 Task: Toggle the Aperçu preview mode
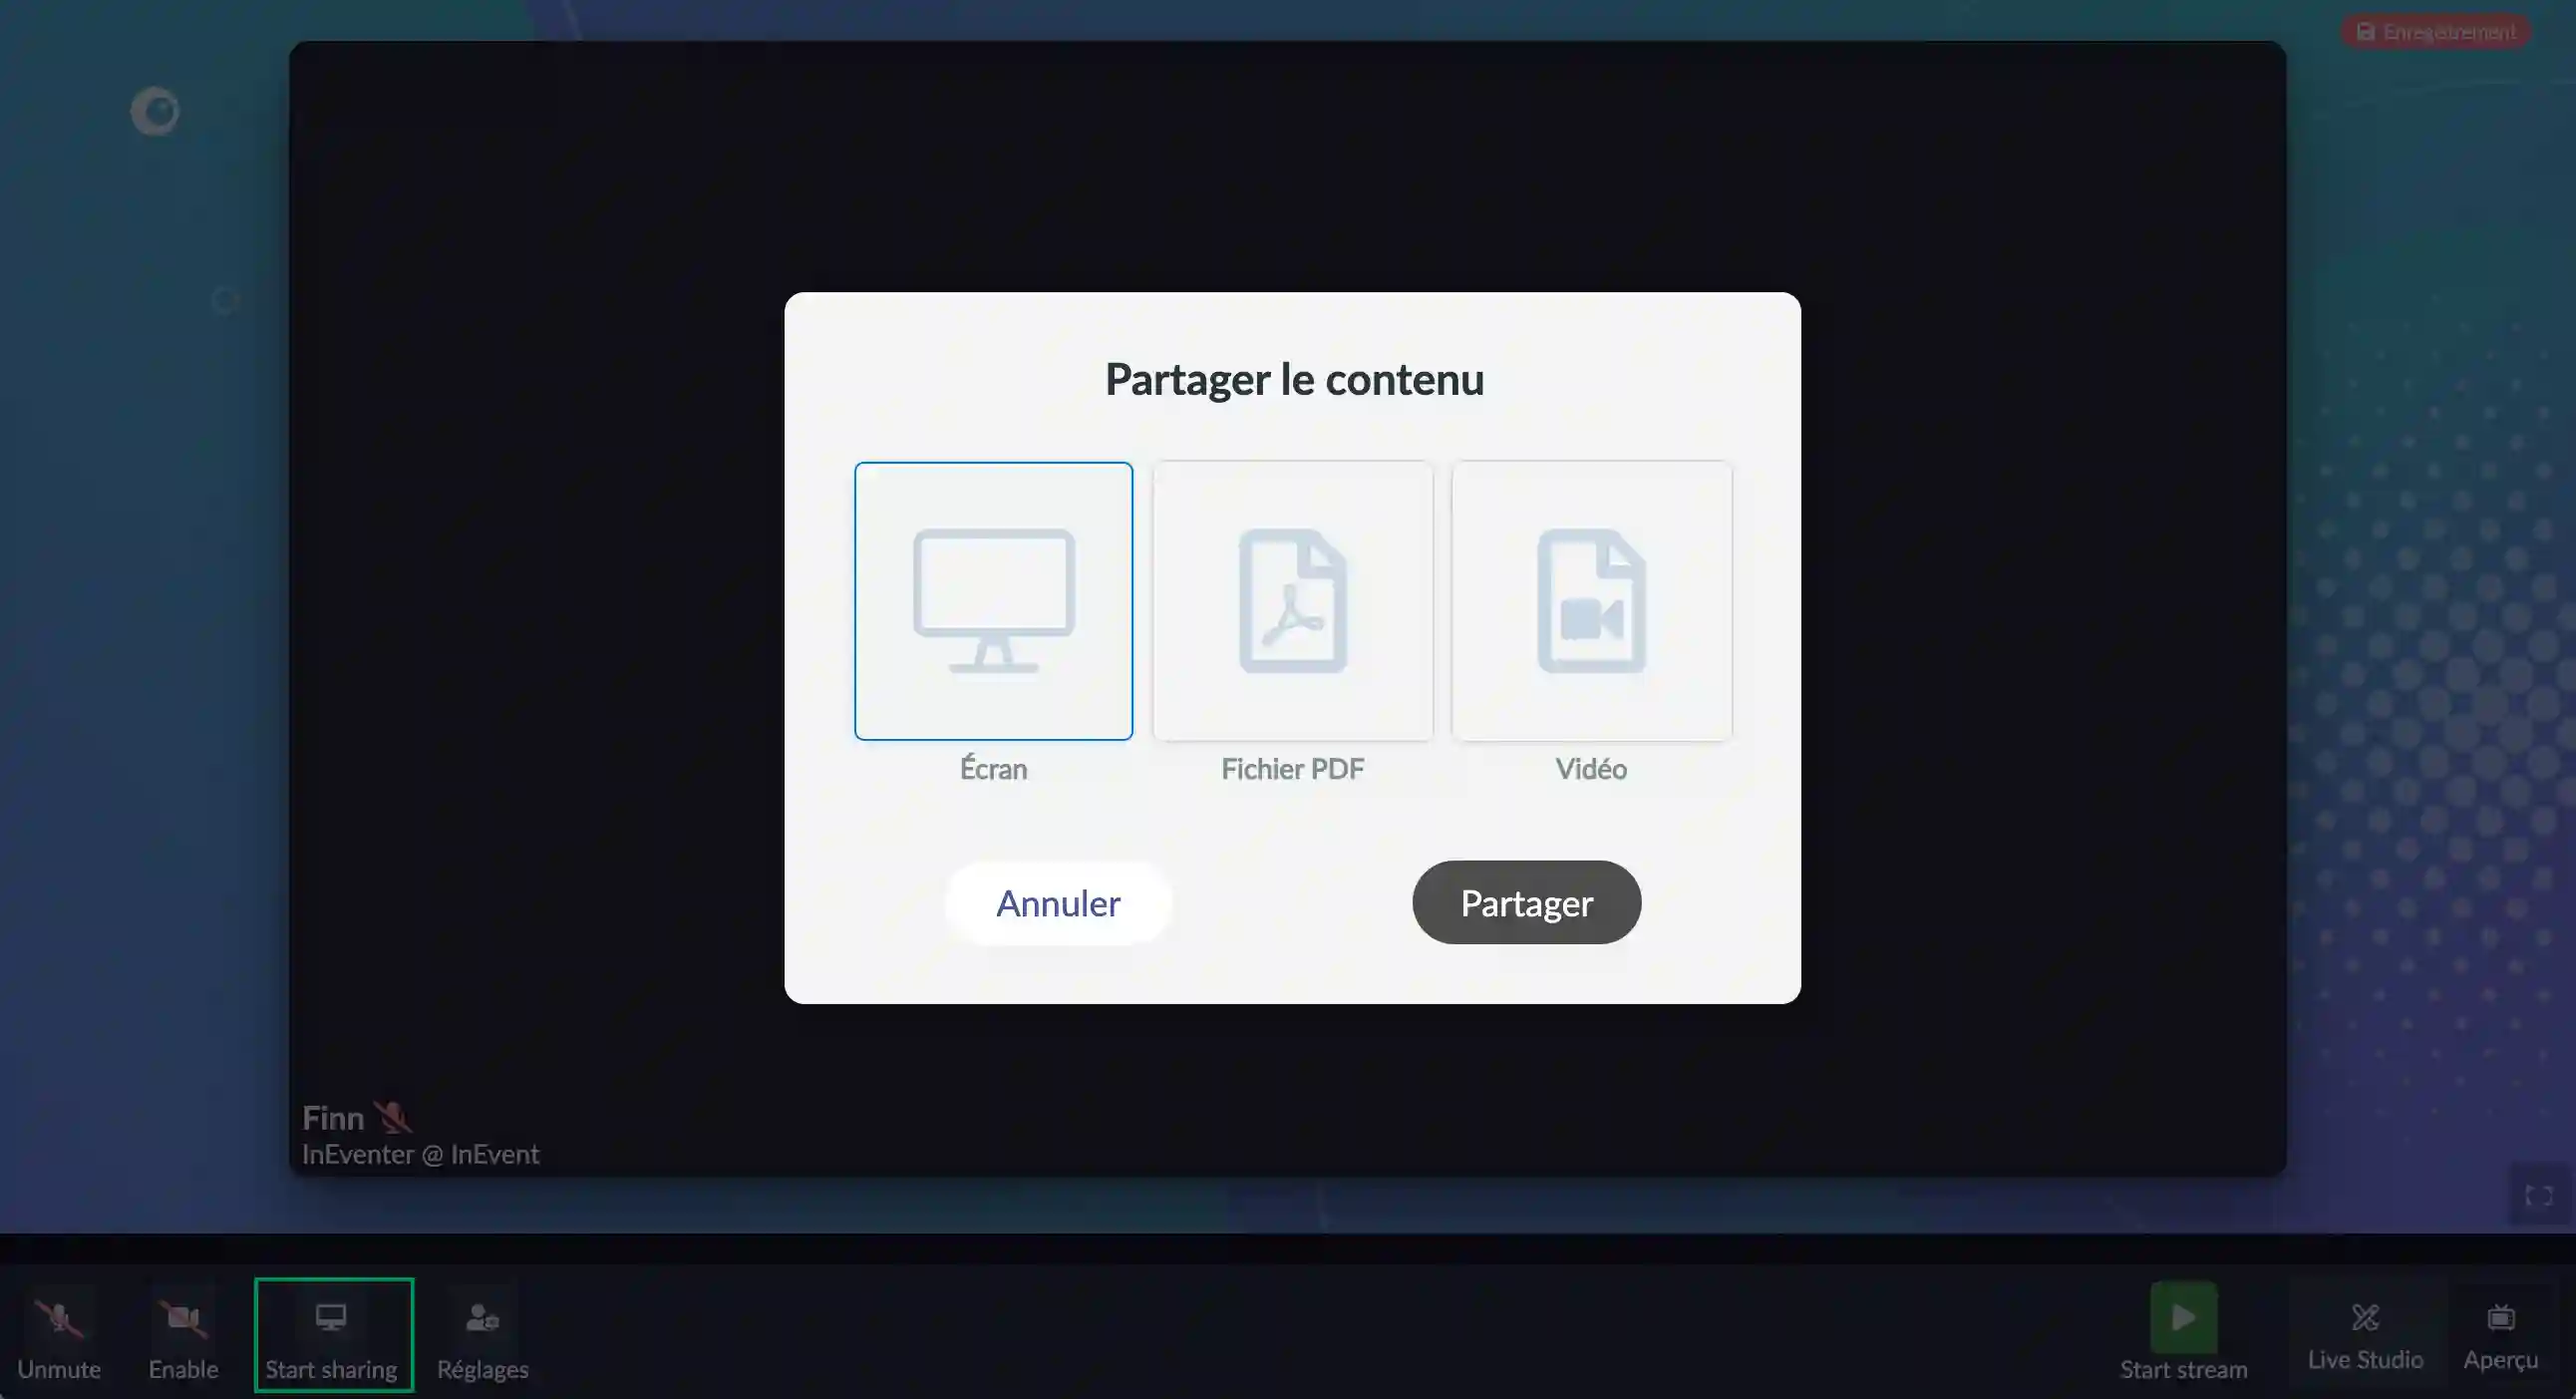2500,1335
